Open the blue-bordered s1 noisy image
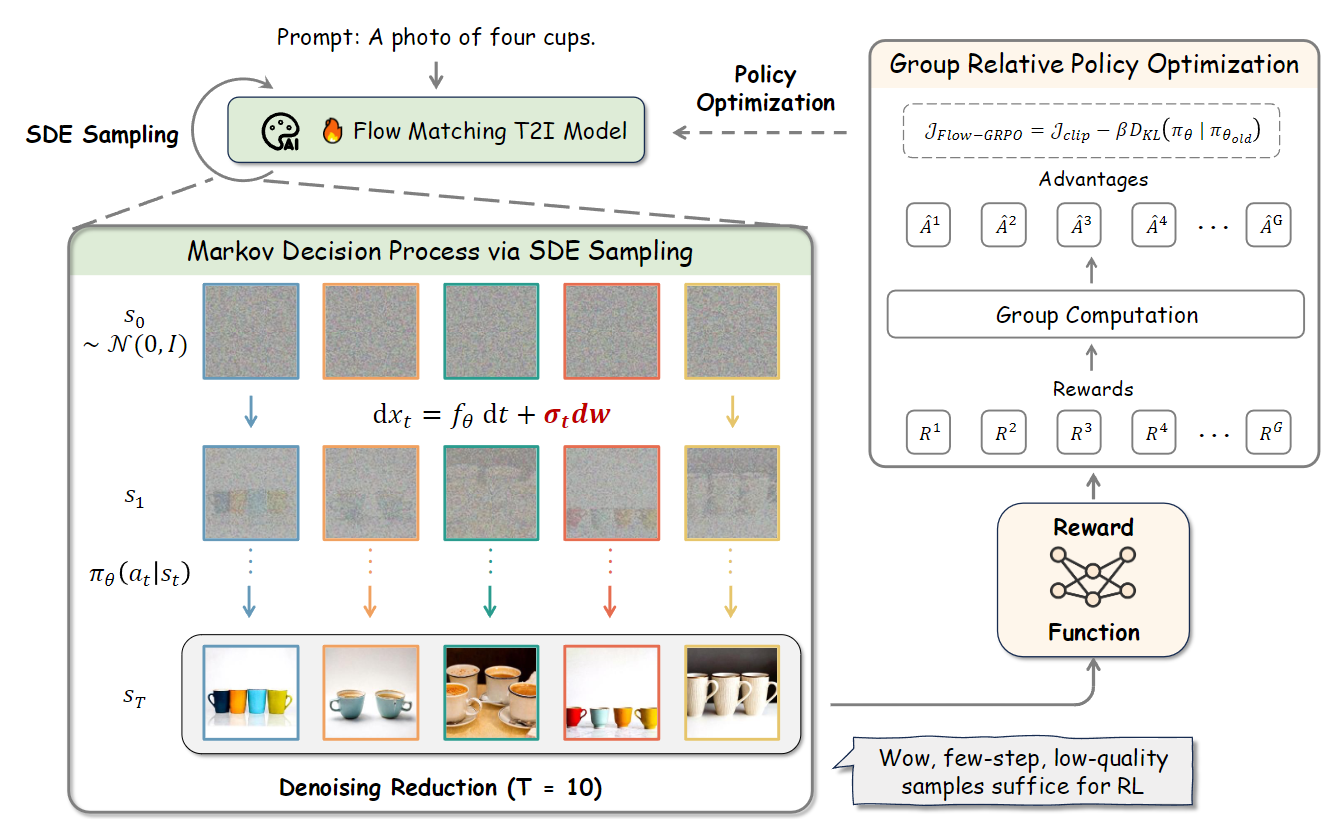The width and height of the screenshot is (1343, 830). pos(251,493)
